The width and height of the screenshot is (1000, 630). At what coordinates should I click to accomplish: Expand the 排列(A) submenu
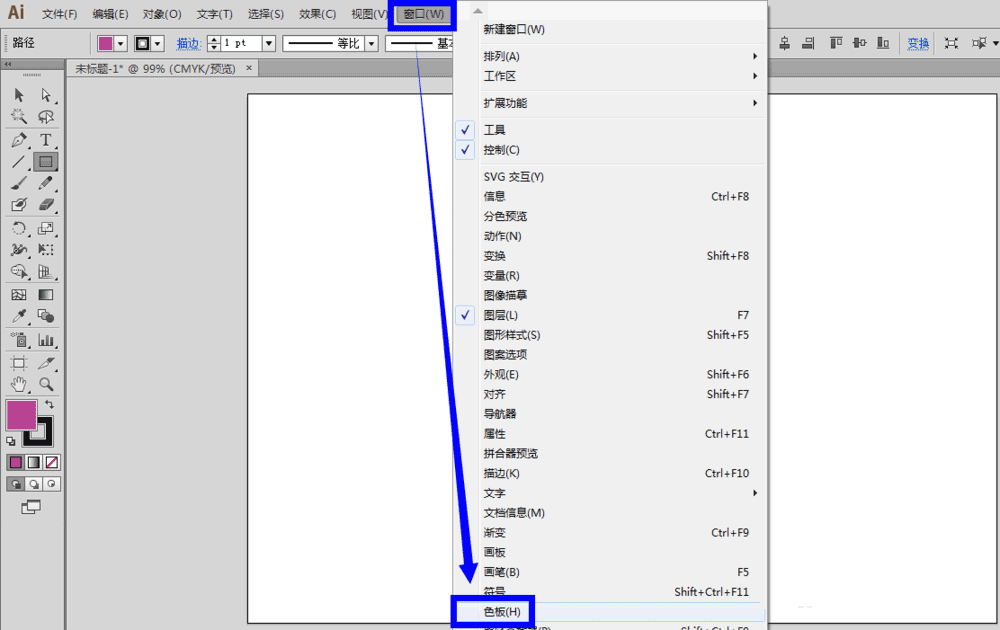756,57
